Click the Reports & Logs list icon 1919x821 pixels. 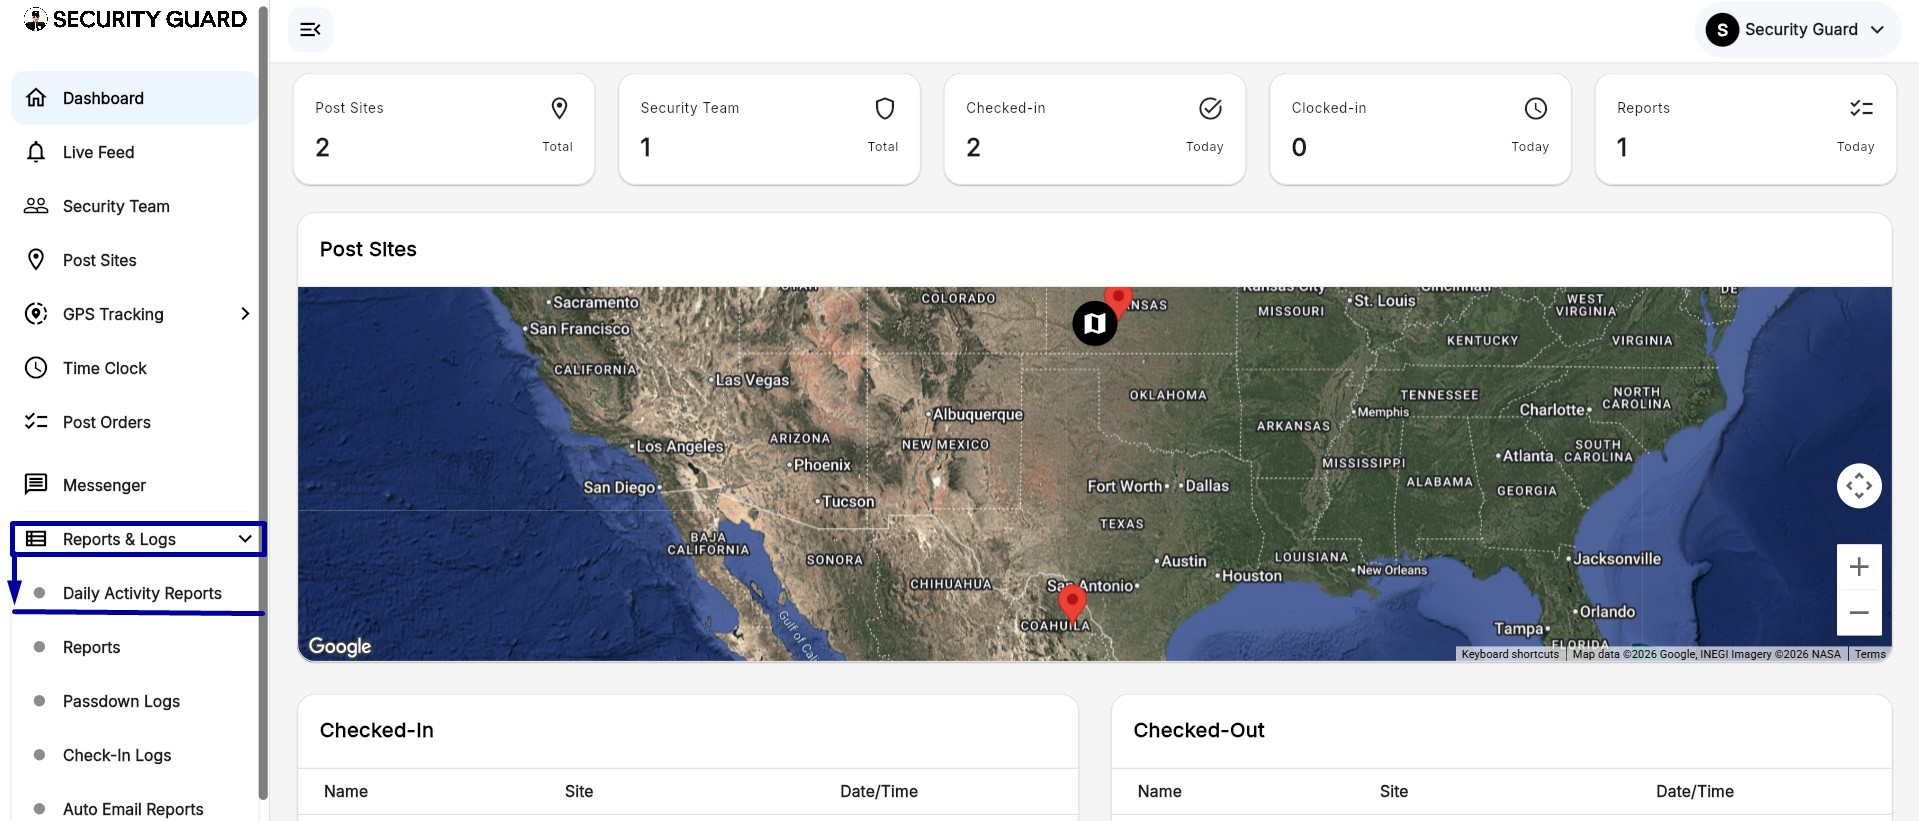coord(36,539)
